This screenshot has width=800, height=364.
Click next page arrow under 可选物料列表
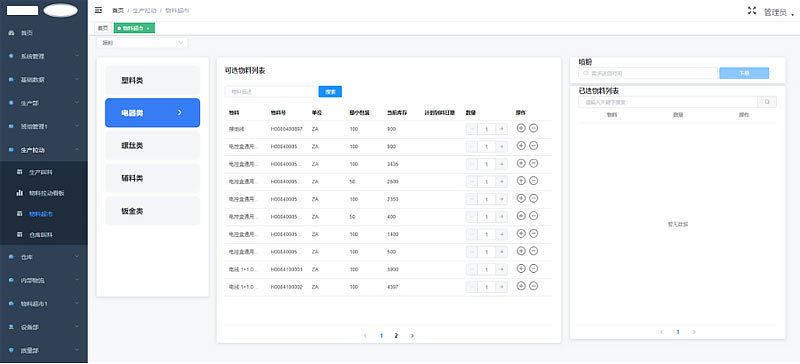coord(412,335)
